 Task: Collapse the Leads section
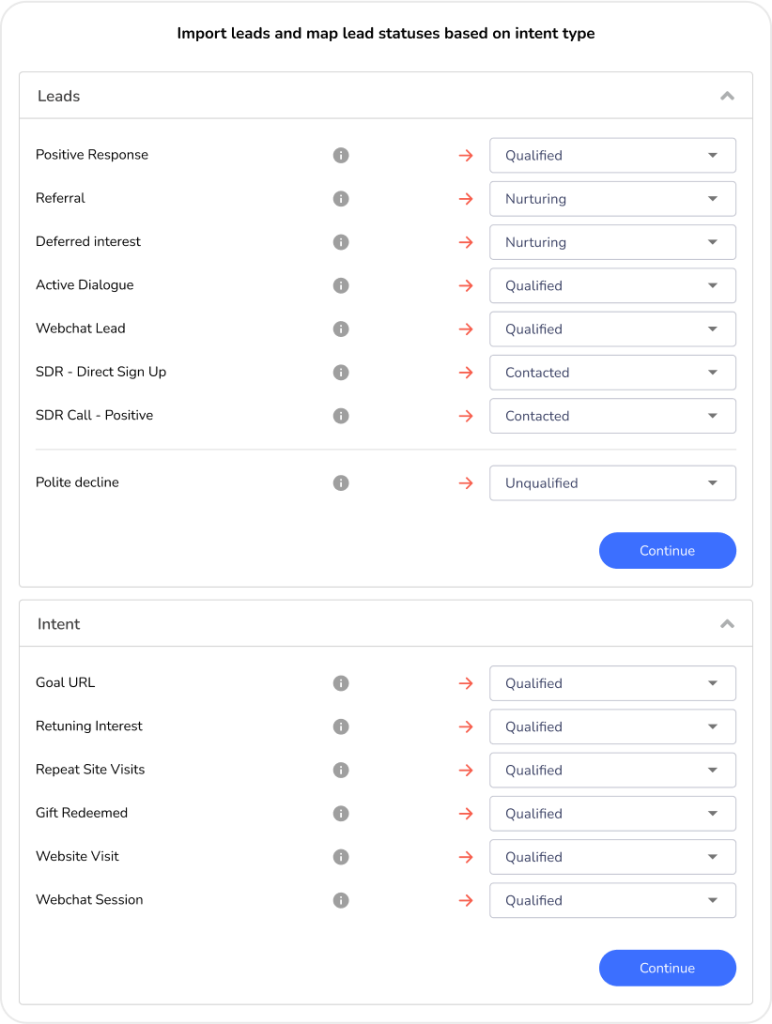coord(727,96)
